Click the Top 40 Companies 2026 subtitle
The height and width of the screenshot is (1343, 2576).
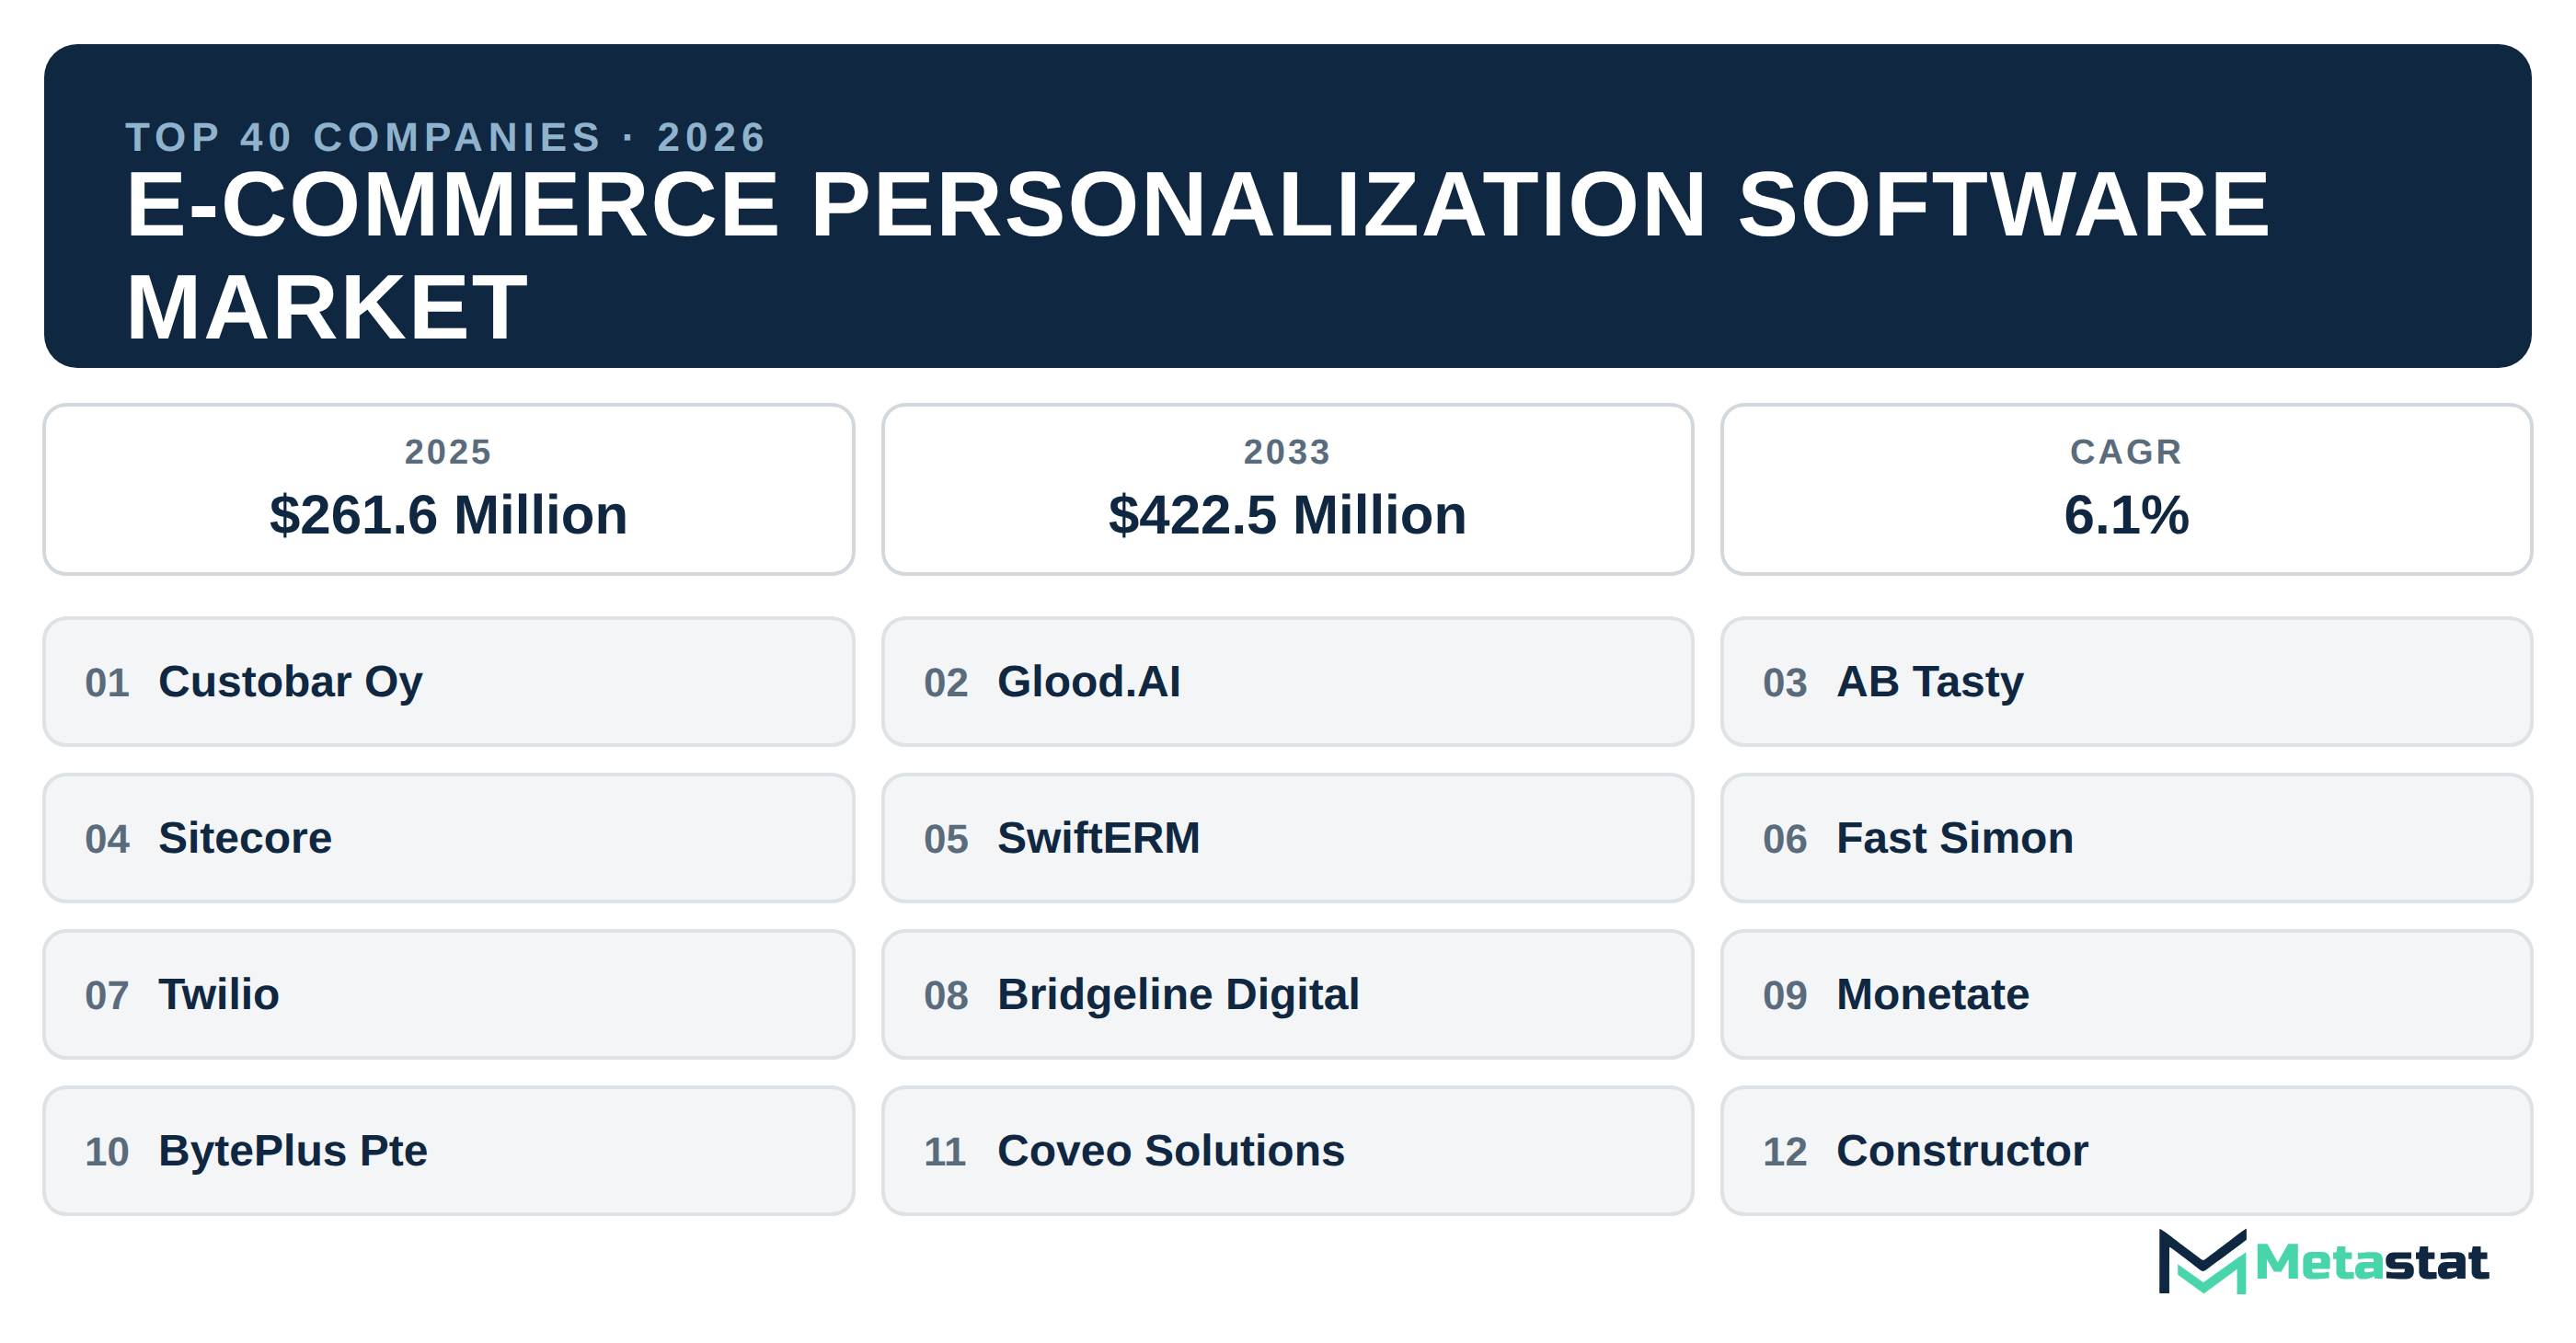pyautogui.click(x=446, y=137)
